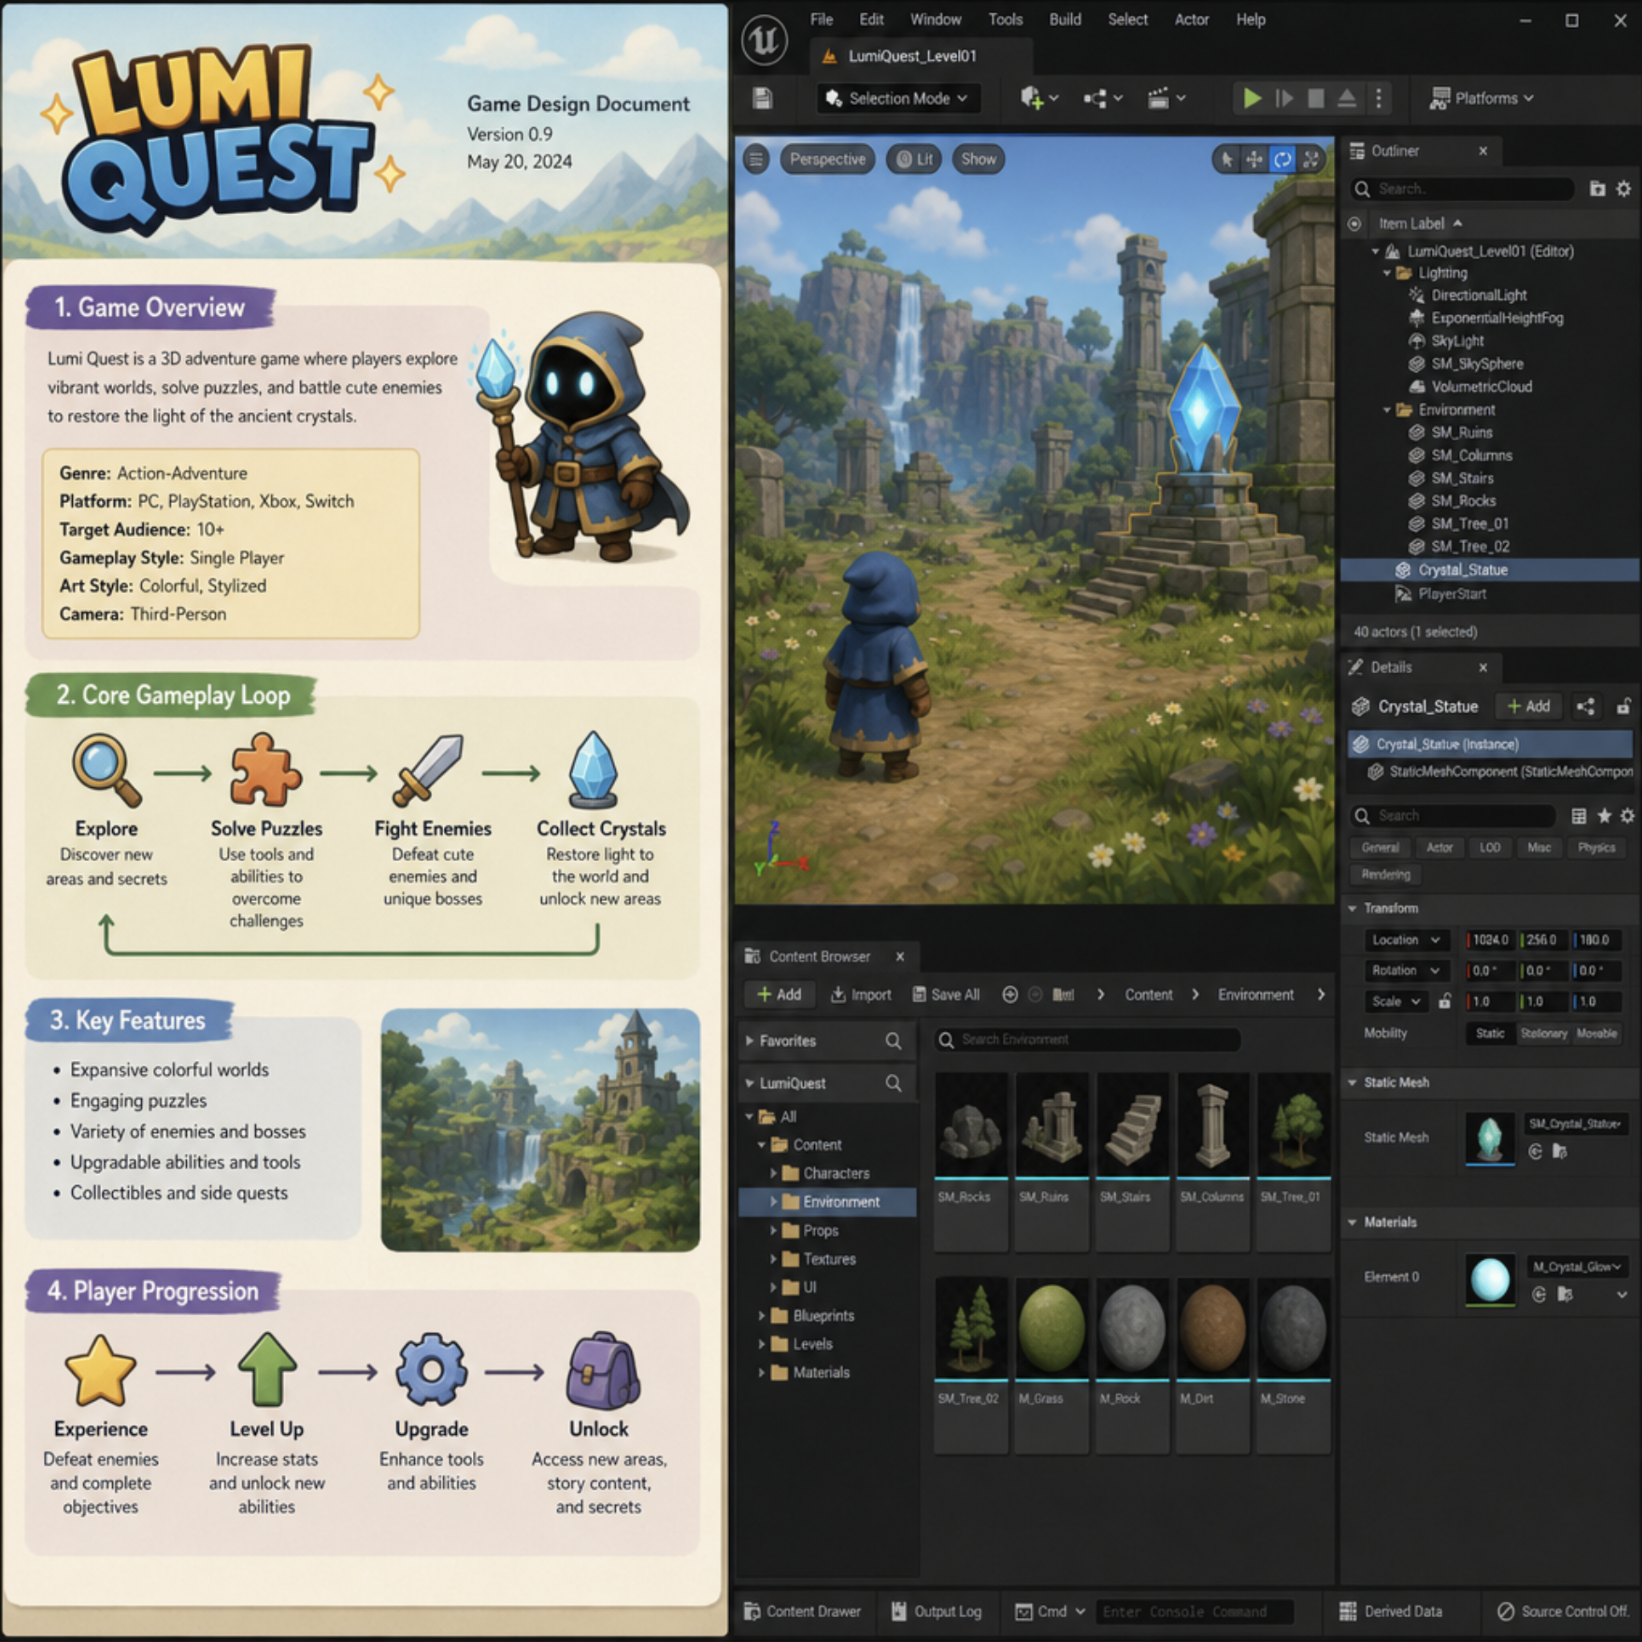Screen dimensions: 1642x1642
Task: Open play options via the three-dot icon
Action: click(1379, 98)
